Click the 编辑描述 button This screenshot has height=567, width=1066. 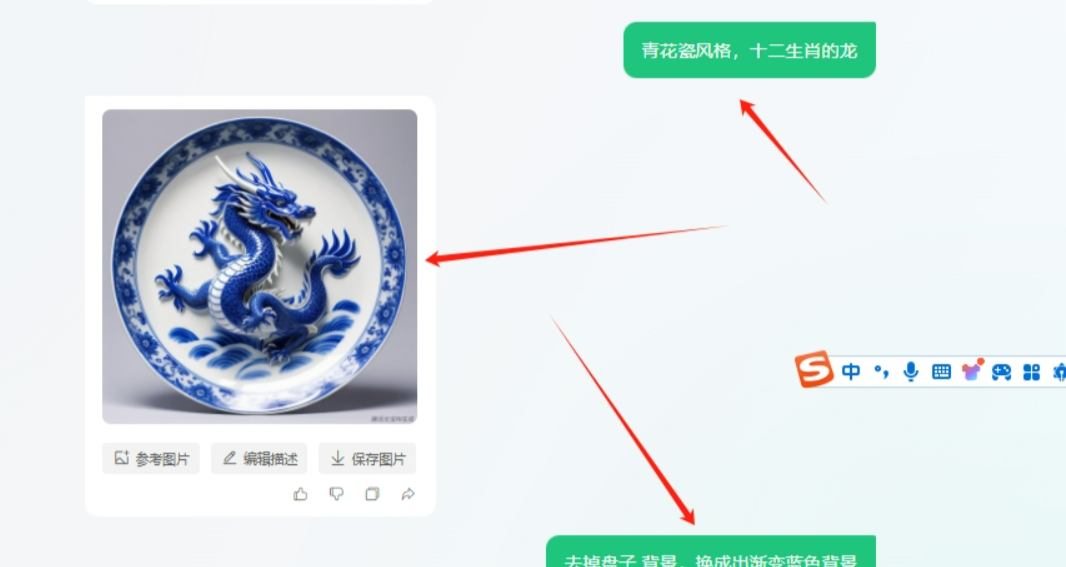(259, 459)
